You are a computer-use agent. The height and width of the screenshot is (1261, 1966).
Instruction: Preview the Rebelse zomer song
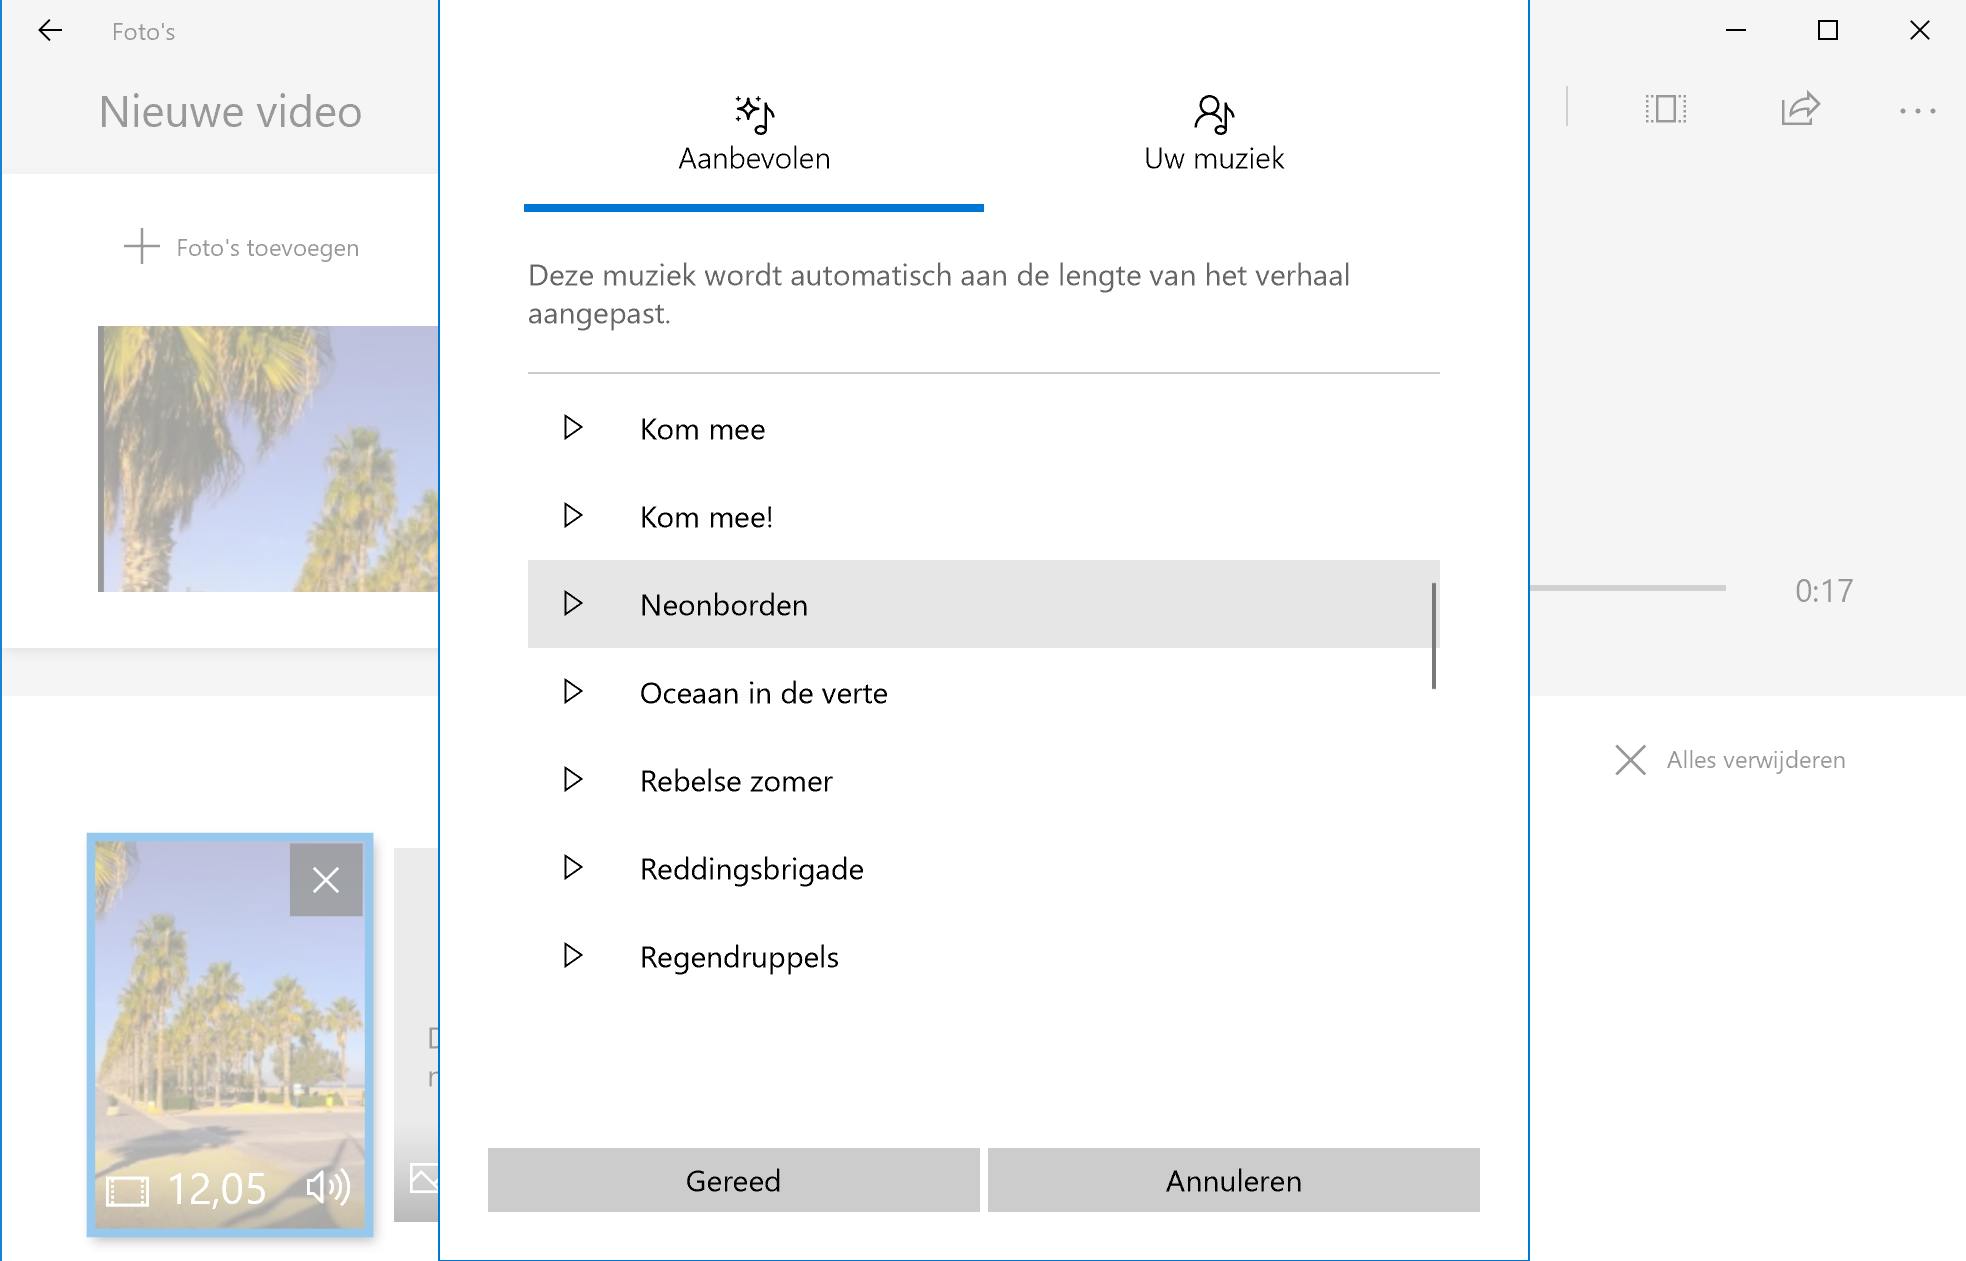coord(573,780)
